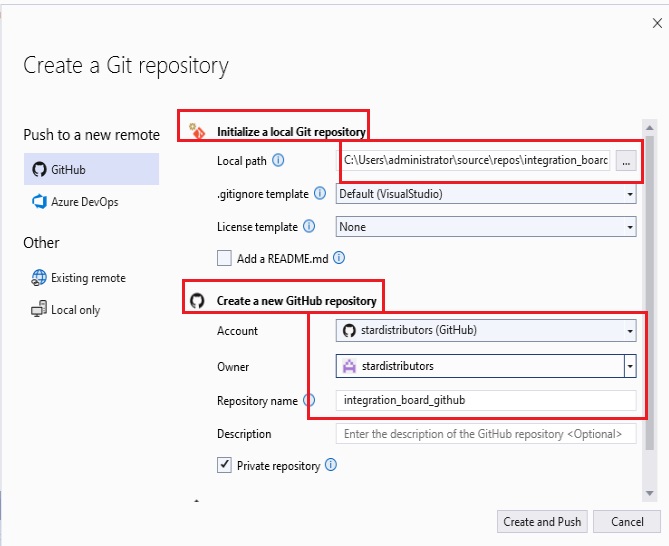This screenshot has width=669, height=546.
Task: Click the .gitignore template info icon
Action: tap(320, 193)
